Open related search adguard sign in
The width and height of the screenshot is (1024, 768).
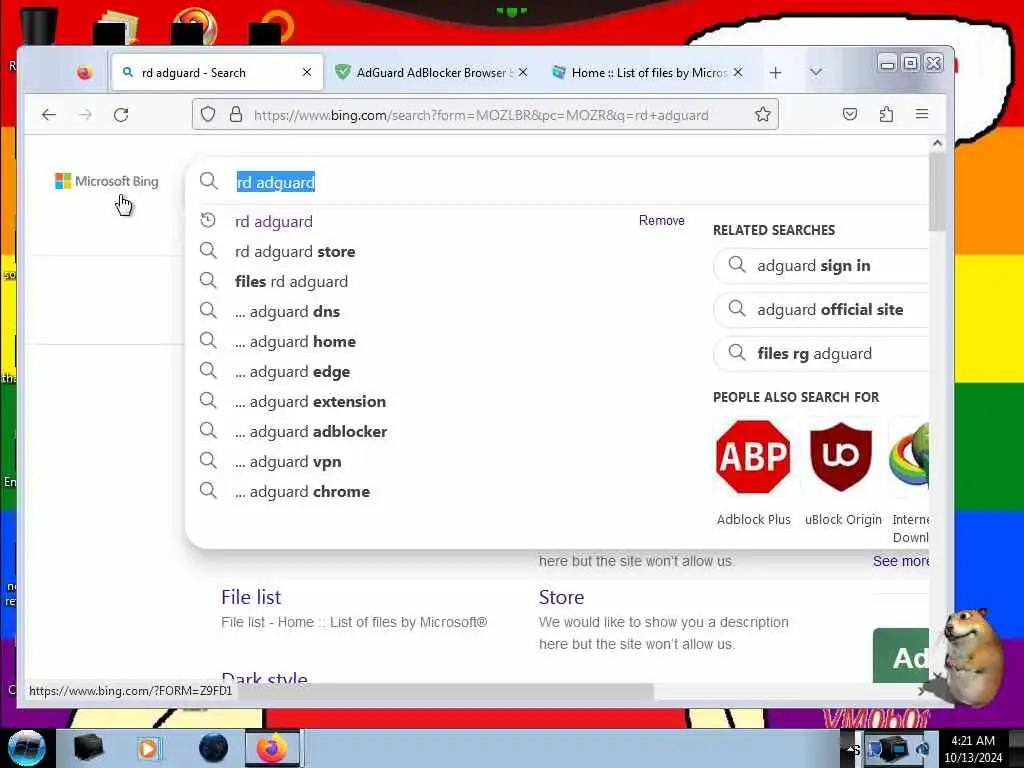[x=820, y=266]
